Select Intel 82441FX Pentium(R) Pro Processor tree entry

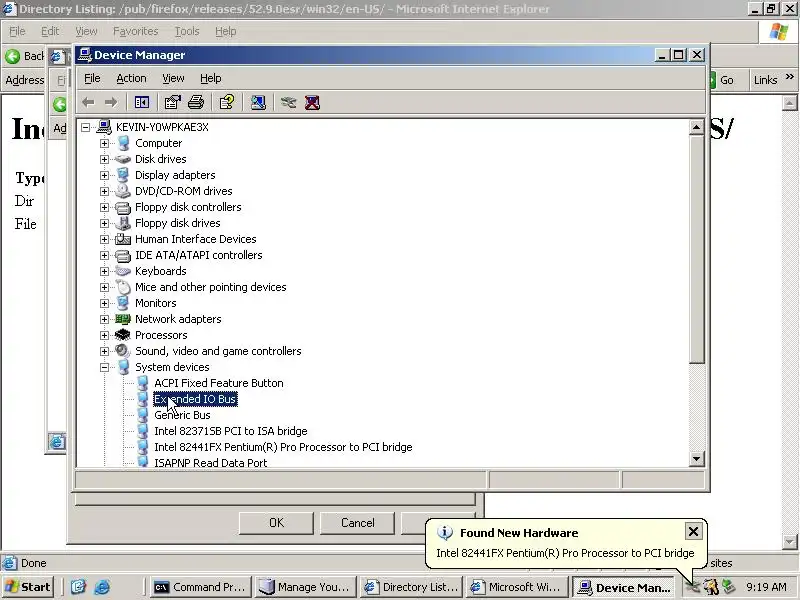[283, 447]
